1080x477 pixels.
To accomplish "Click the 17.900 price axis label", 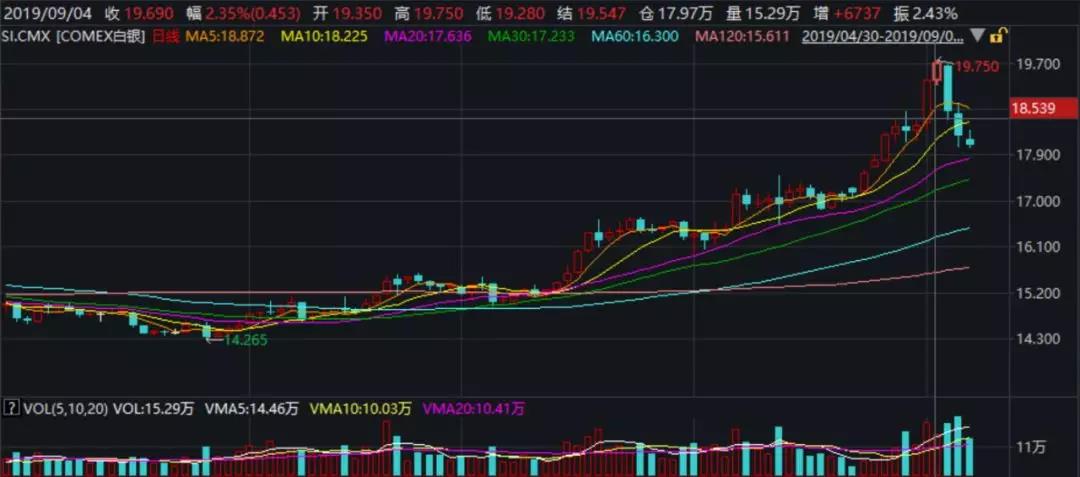I will tap(1038, 156).
